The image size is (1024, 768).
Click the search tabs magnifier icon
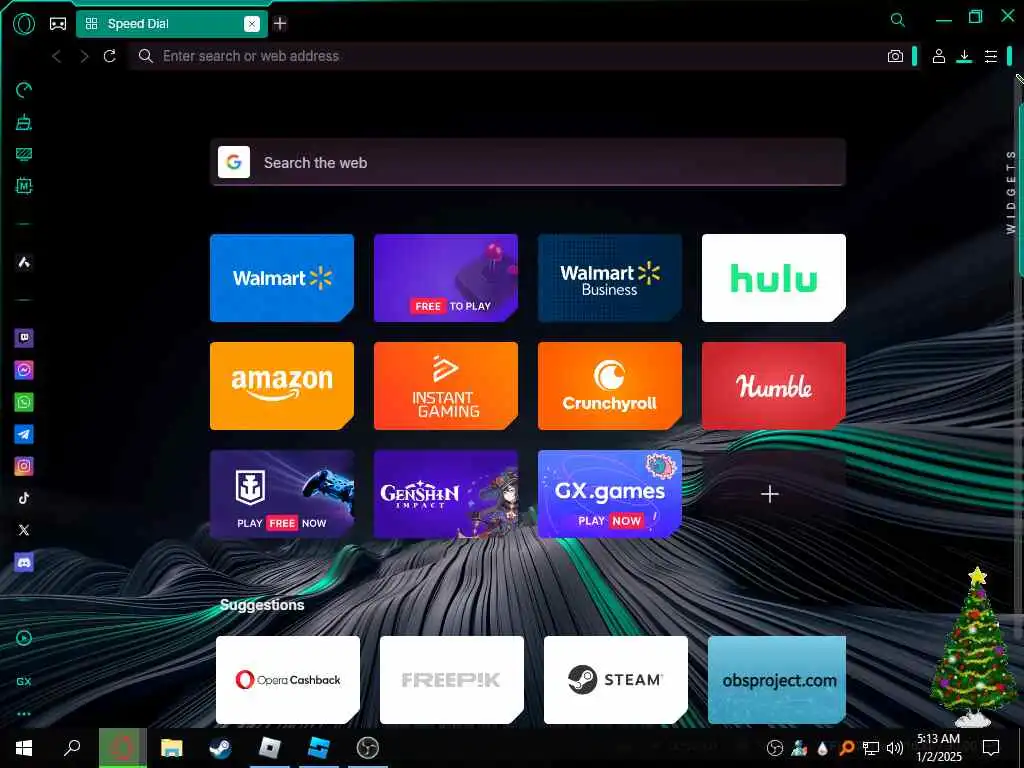coord(898,20)
